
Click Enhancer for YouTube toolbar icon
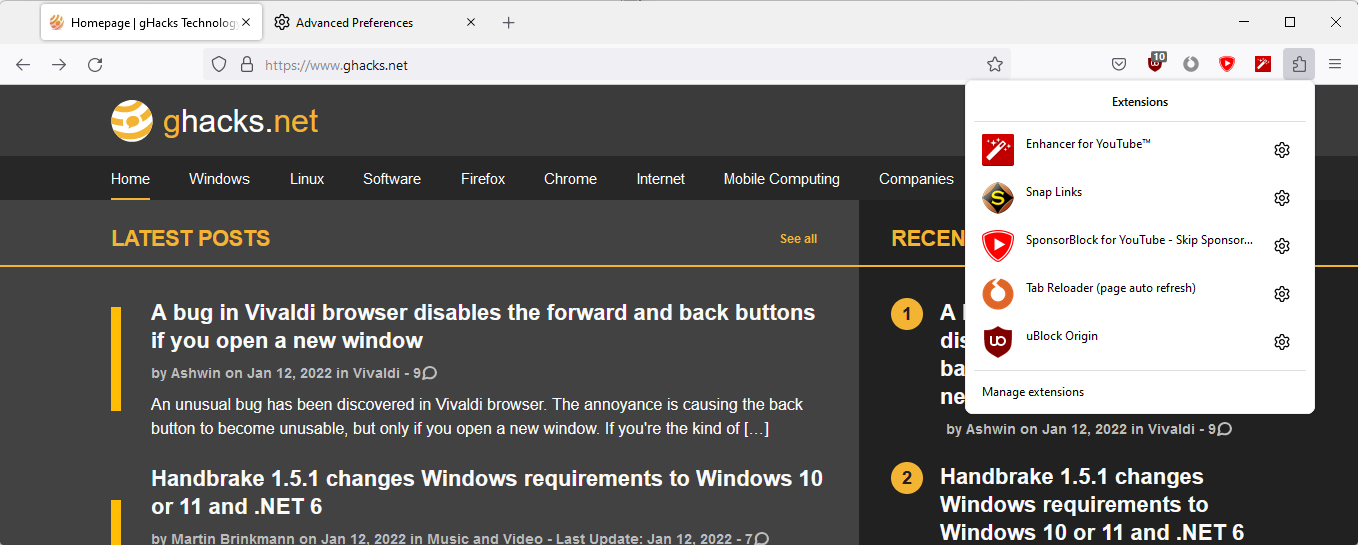[x=1263, y=64]
